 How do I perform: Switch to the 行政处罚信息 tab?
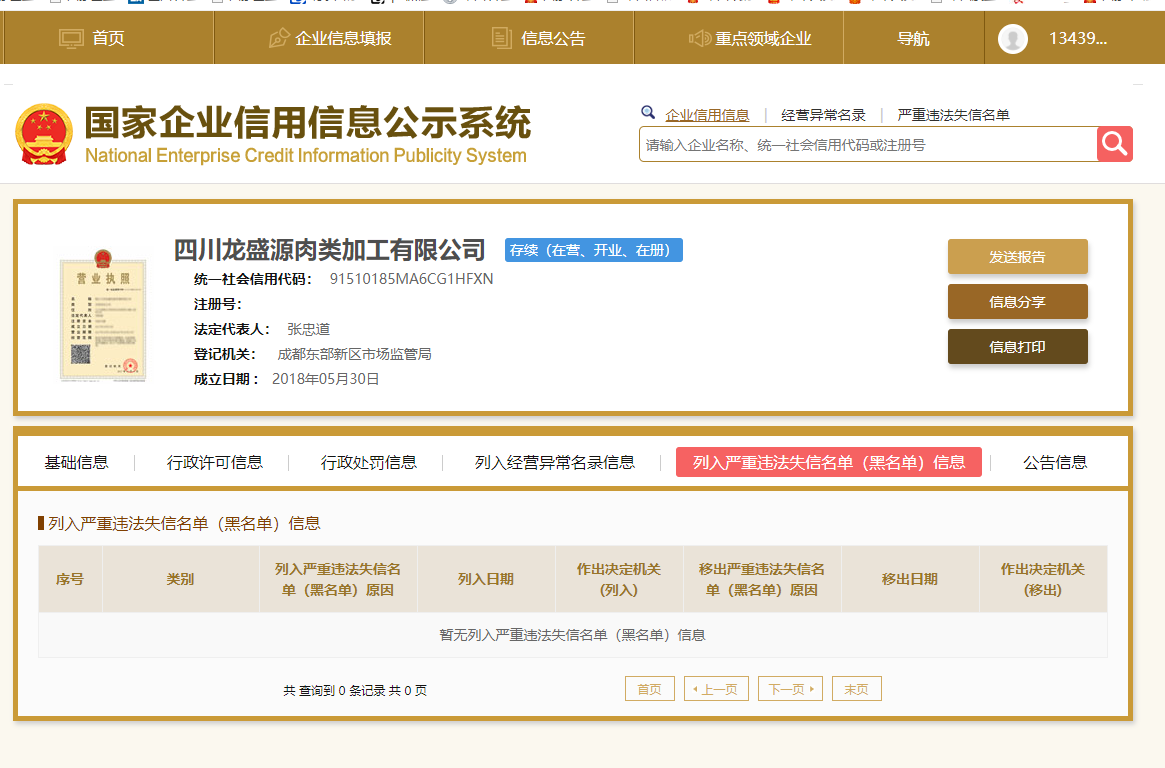click(369, 463)
